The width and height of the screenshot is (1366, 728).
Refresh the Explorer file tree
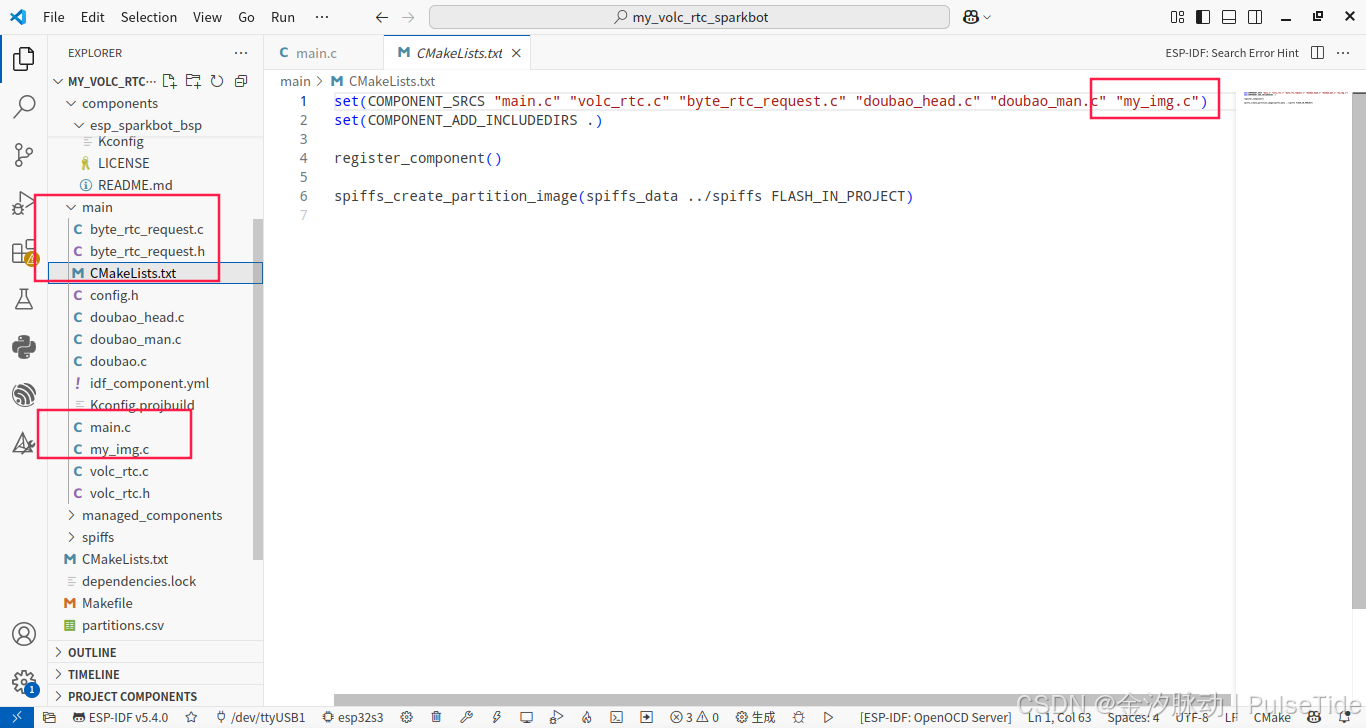[x=216, y=81]
